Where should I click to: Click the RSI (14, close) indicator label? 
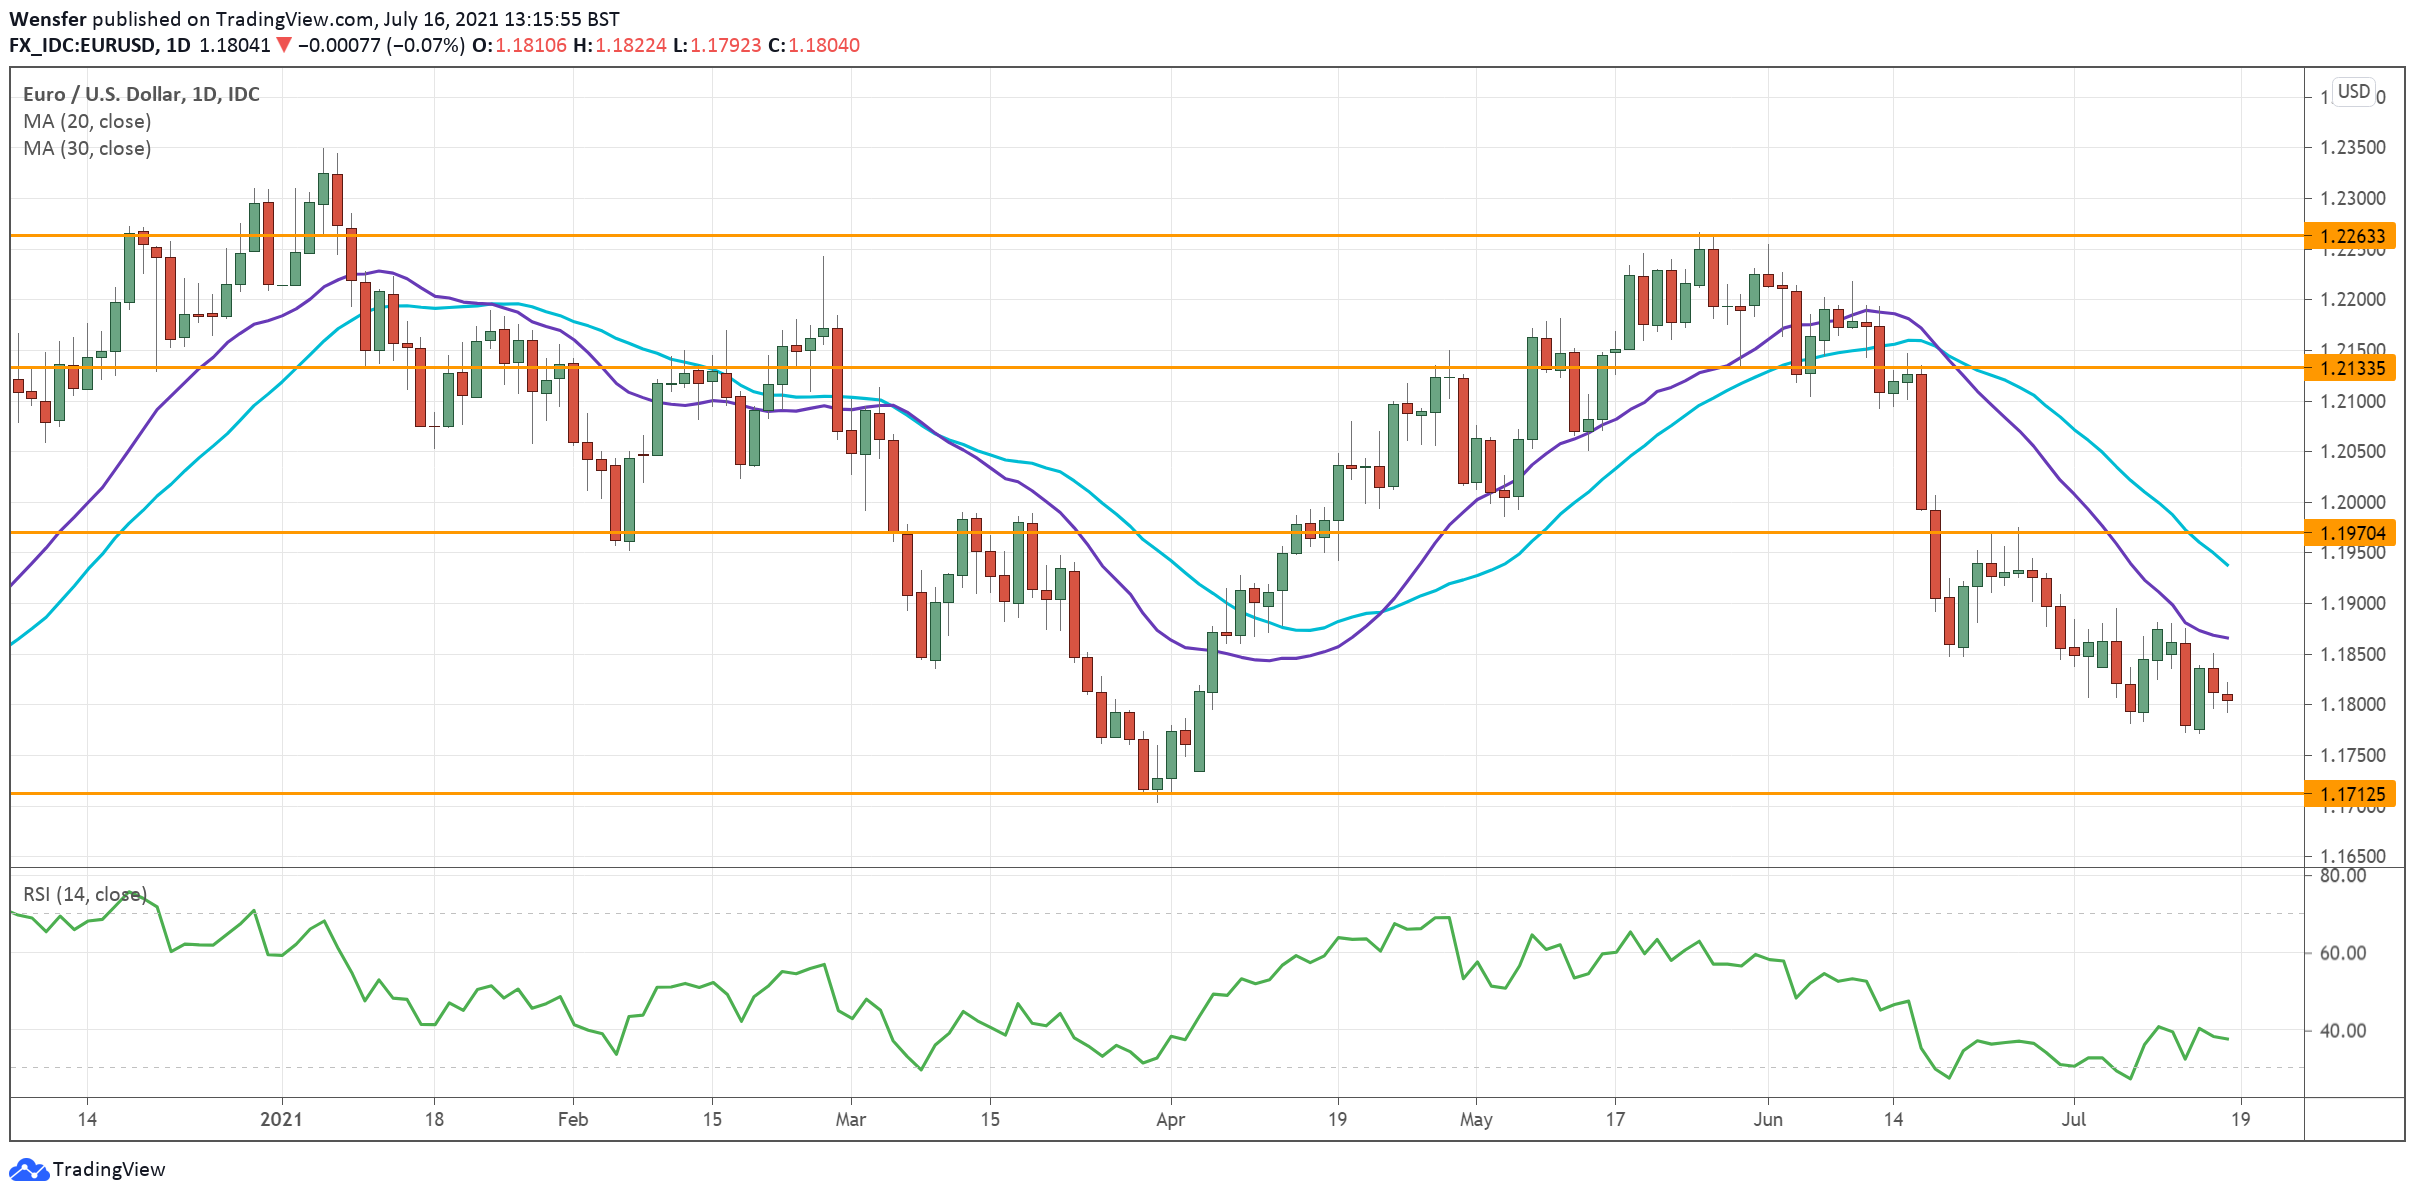coord(85,894)
